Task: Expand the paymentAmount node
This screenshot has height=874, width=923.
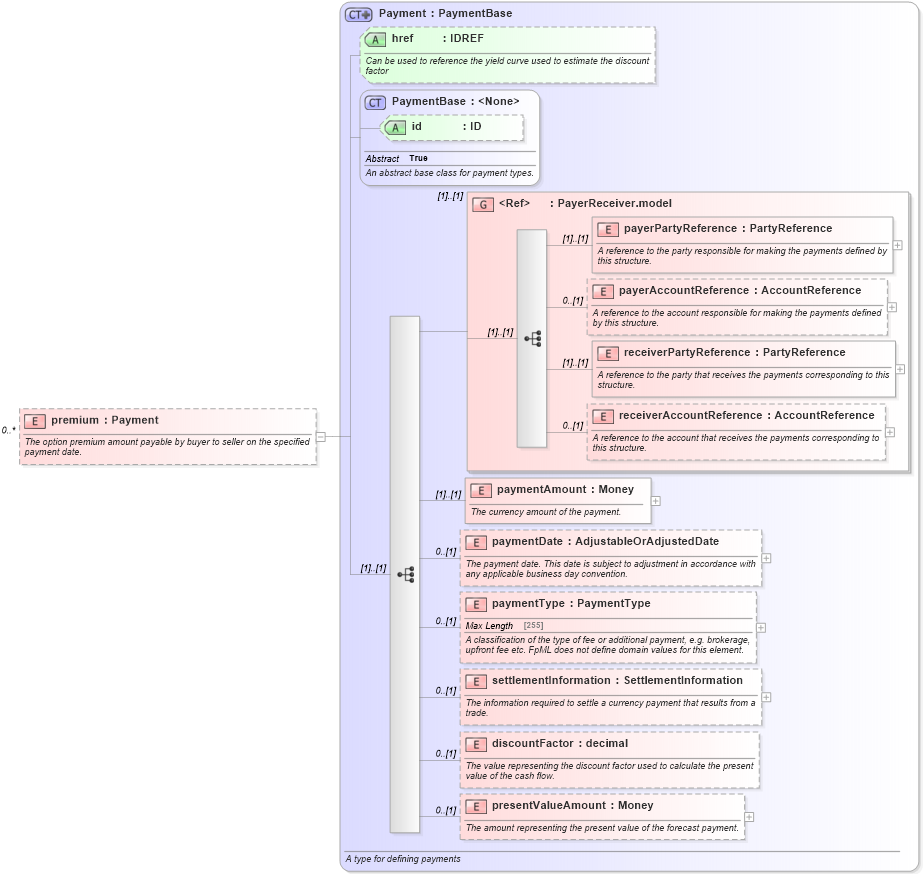Action: [656, 501]
